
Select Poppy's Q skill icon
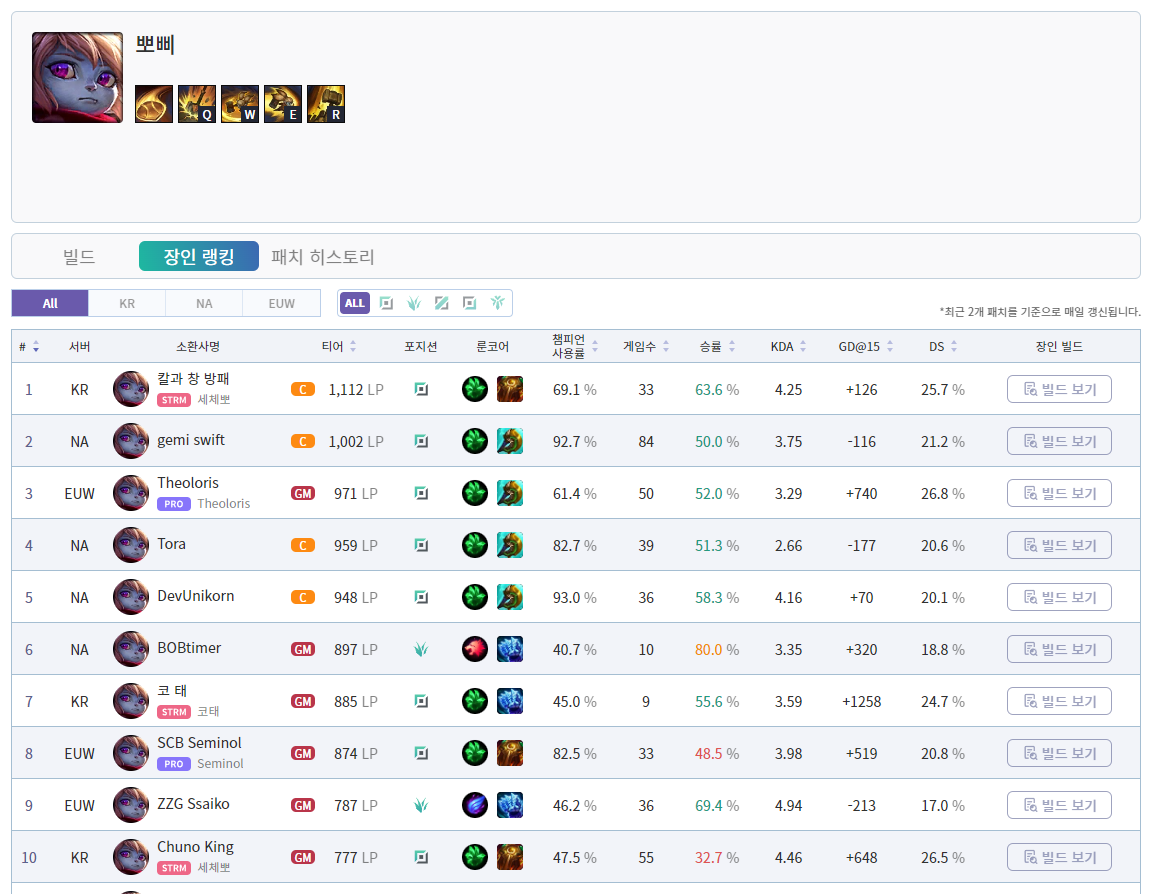click(197, 104)
